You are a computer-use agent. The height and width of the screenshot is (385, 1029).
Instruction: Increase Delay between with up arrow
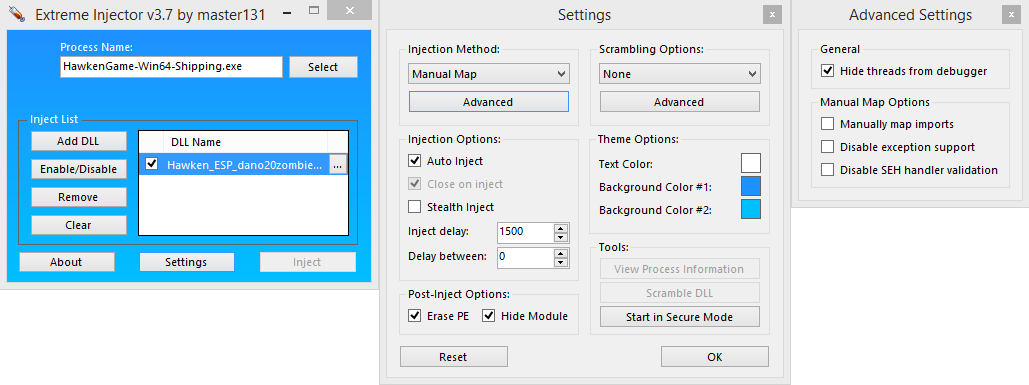point(560,253)
